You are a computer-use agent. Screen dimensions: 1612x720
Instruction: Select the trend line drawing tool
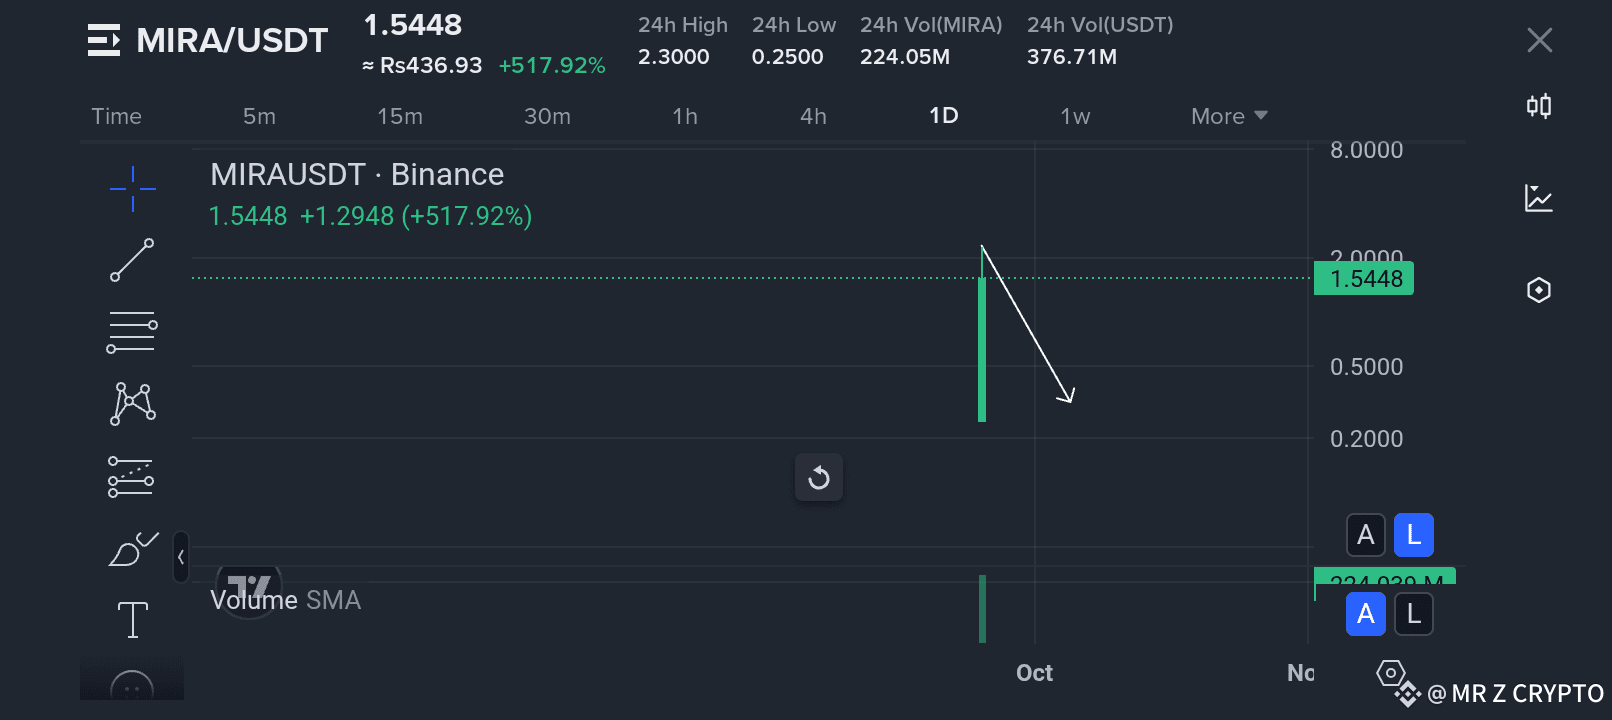click(132, 260)
